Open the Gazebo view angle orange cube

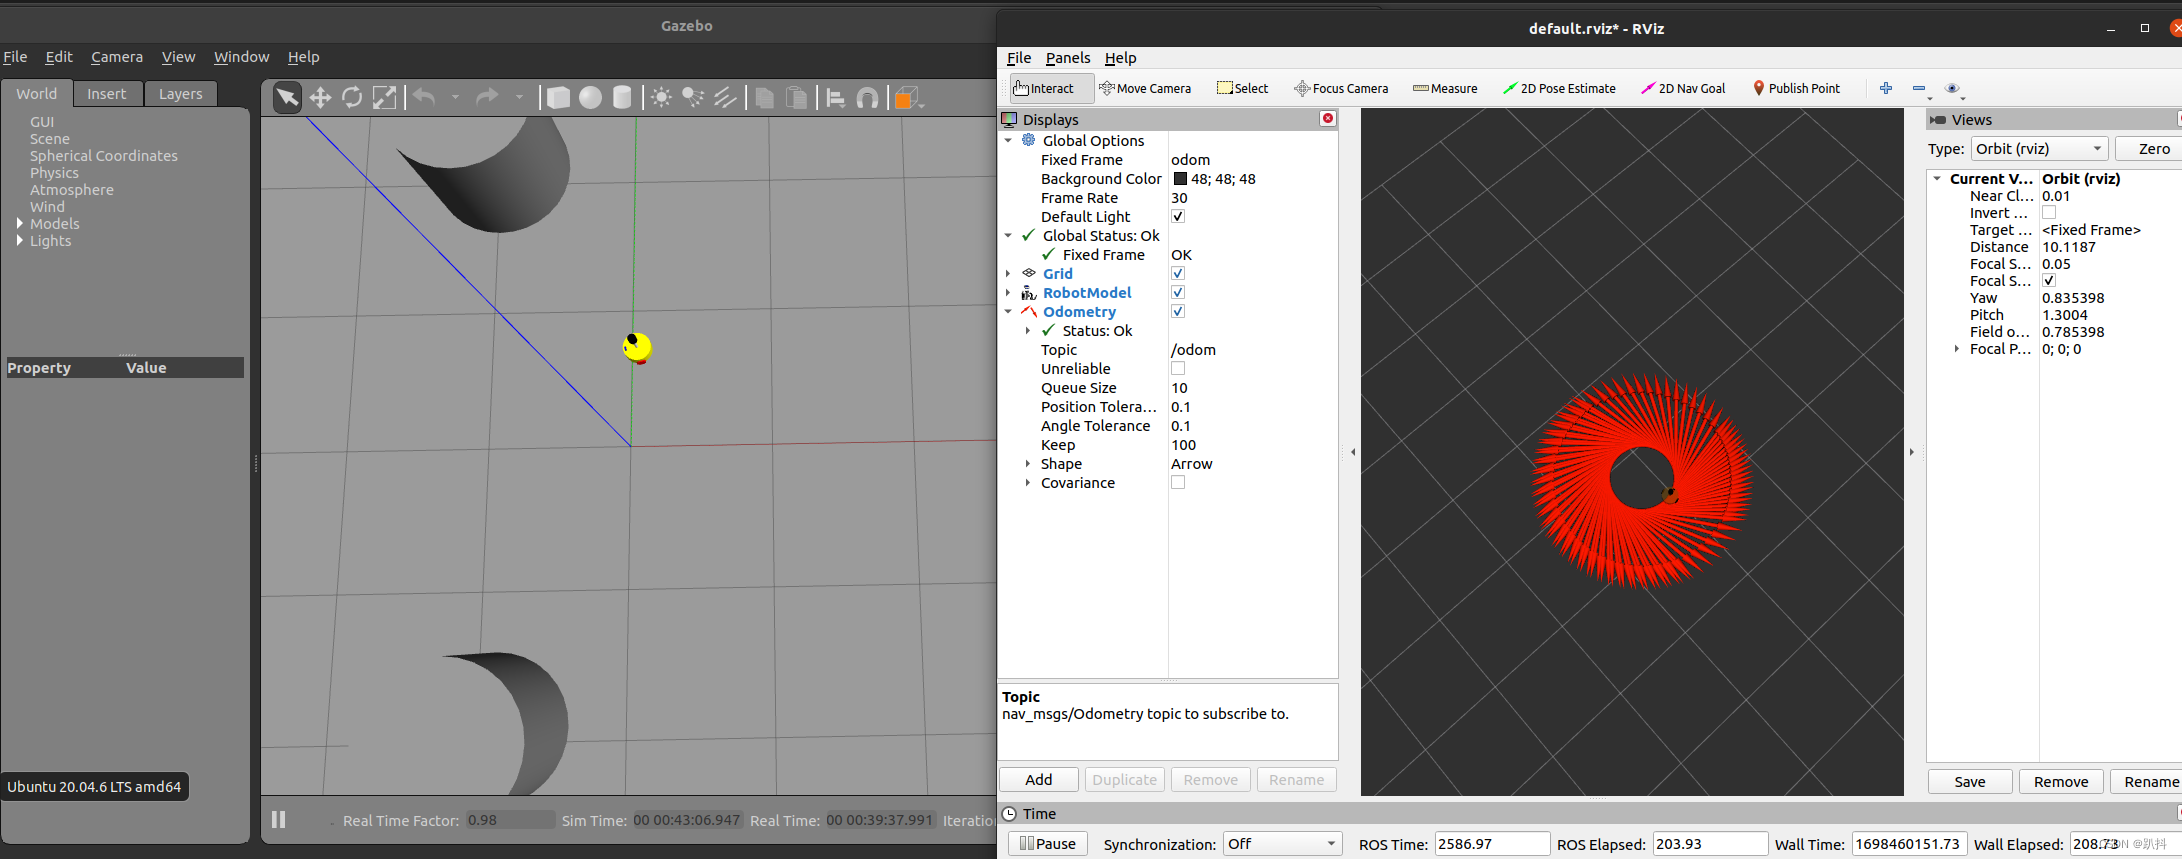tap(907, 97)
